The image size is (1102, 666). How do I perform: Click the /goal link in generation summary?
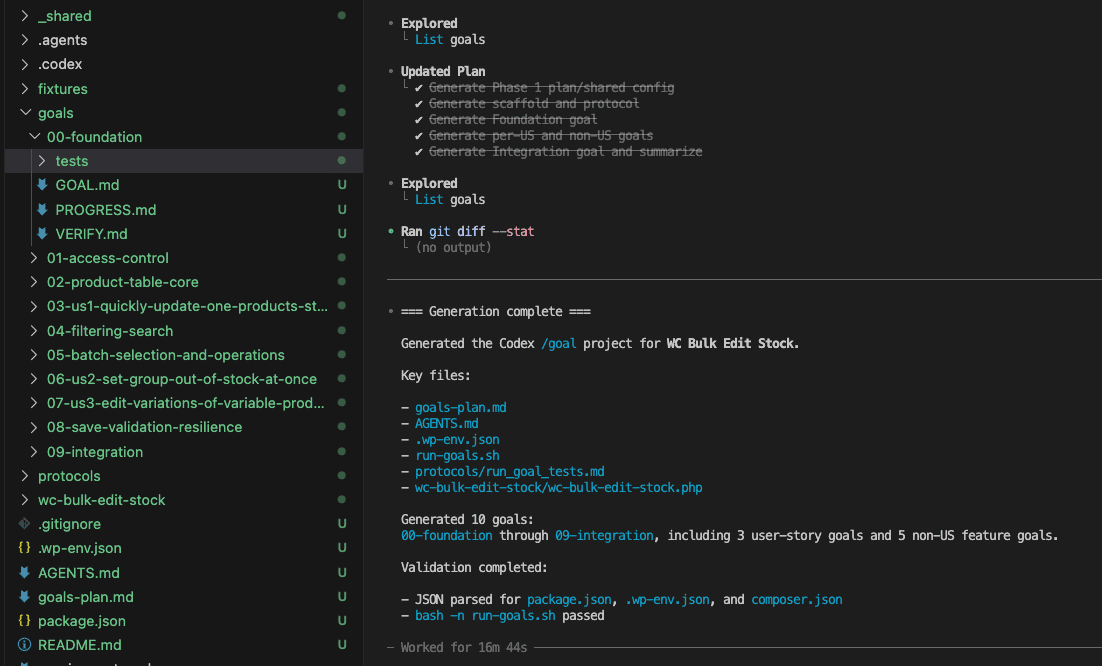[x=559, y=344]
